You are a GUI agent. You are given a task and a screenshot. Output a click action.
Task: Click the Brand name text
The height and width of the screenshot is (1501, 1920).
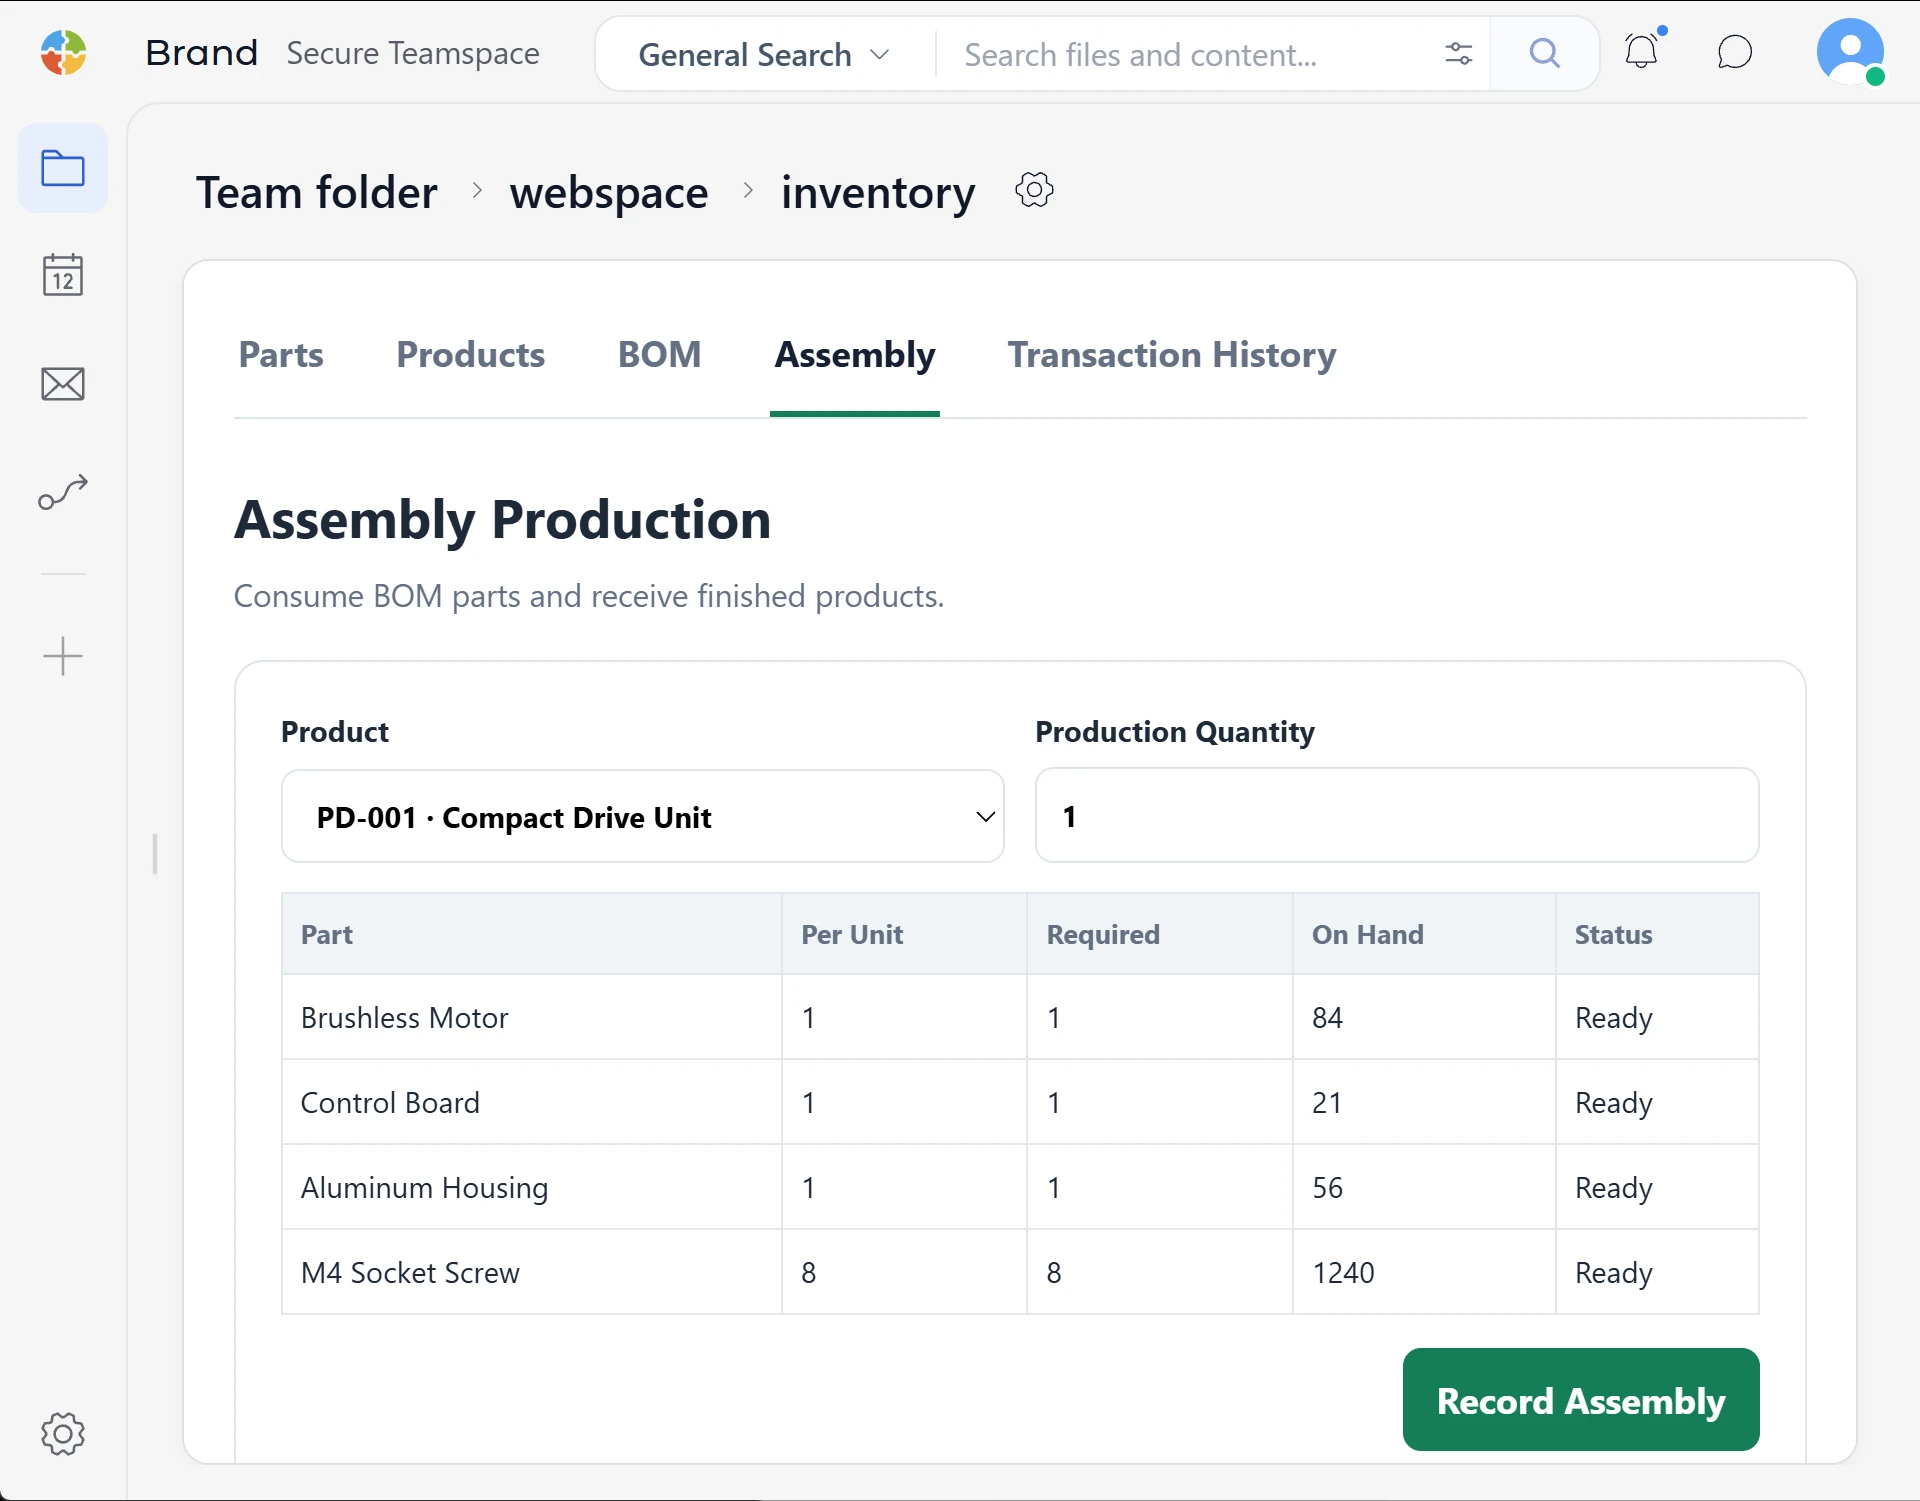202,53
